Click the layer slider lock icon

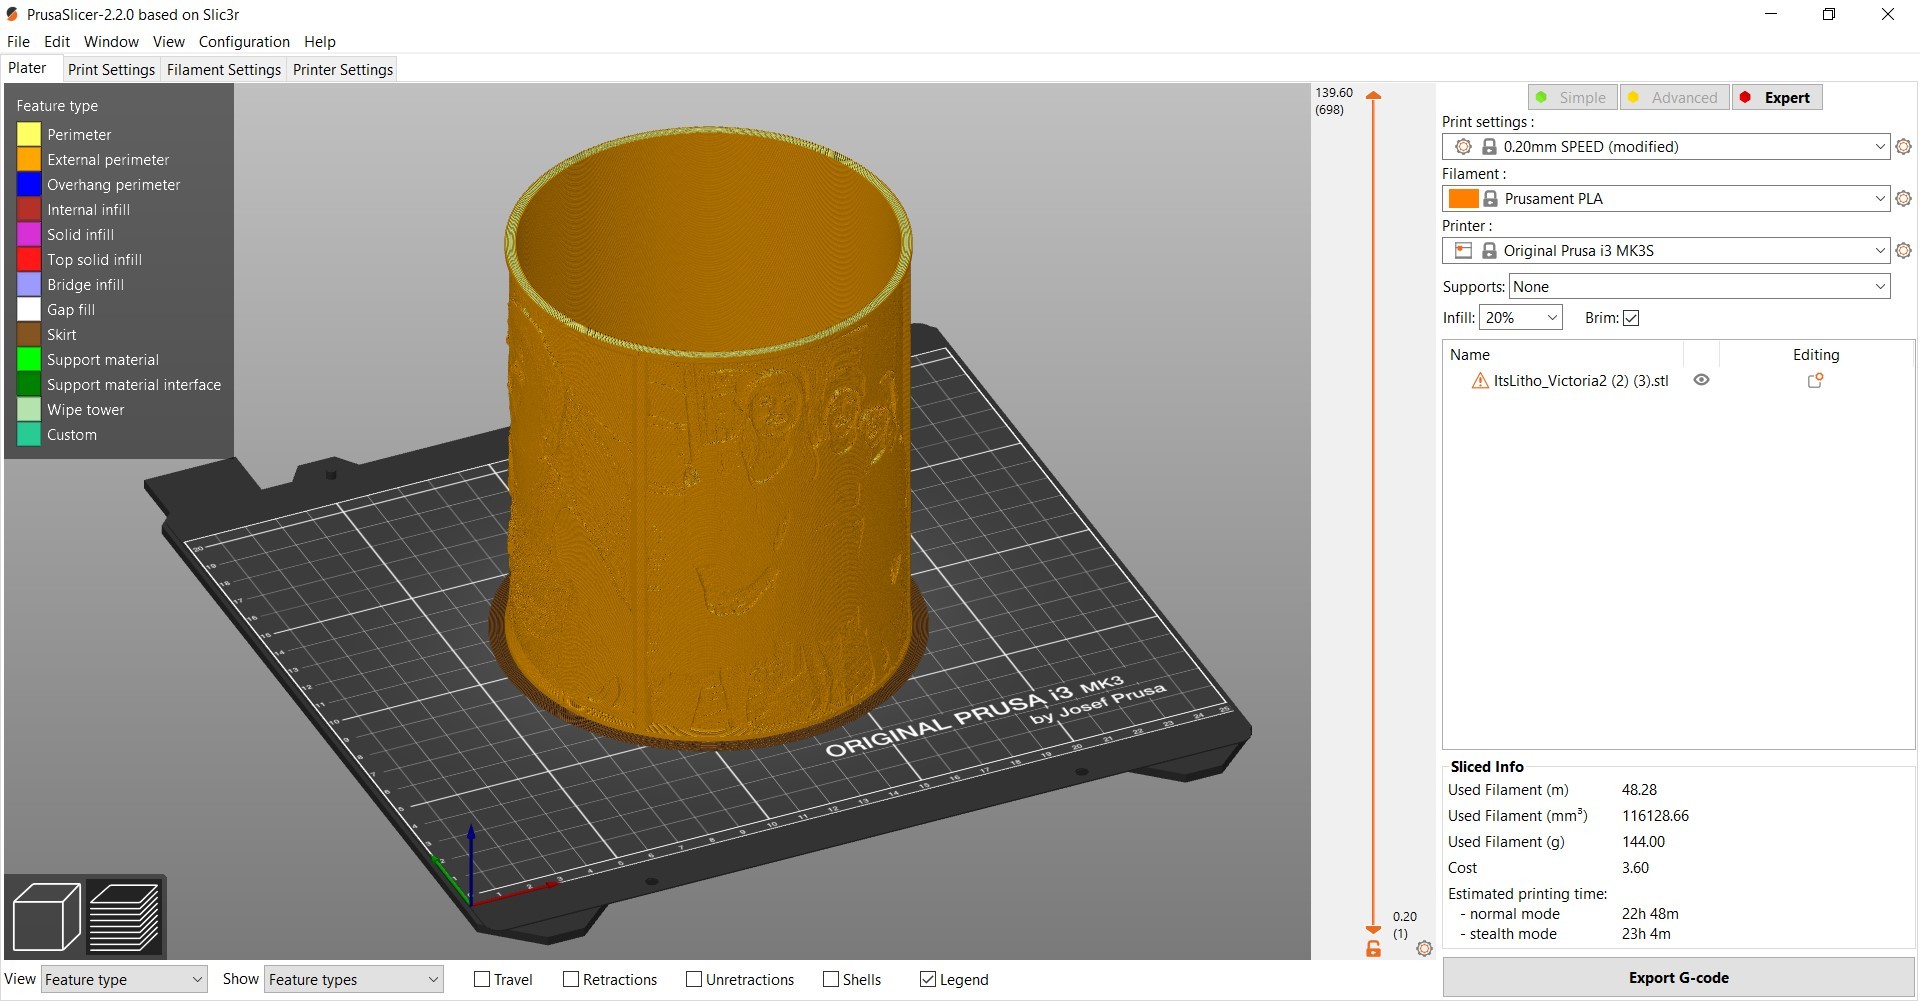1373,949
